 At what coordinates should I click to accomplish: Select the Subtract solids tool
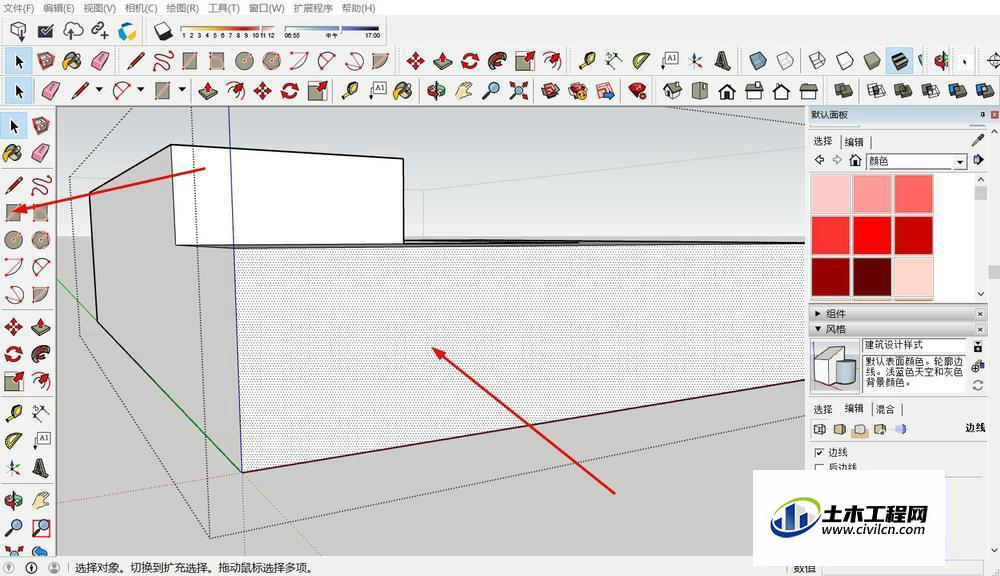930,91
